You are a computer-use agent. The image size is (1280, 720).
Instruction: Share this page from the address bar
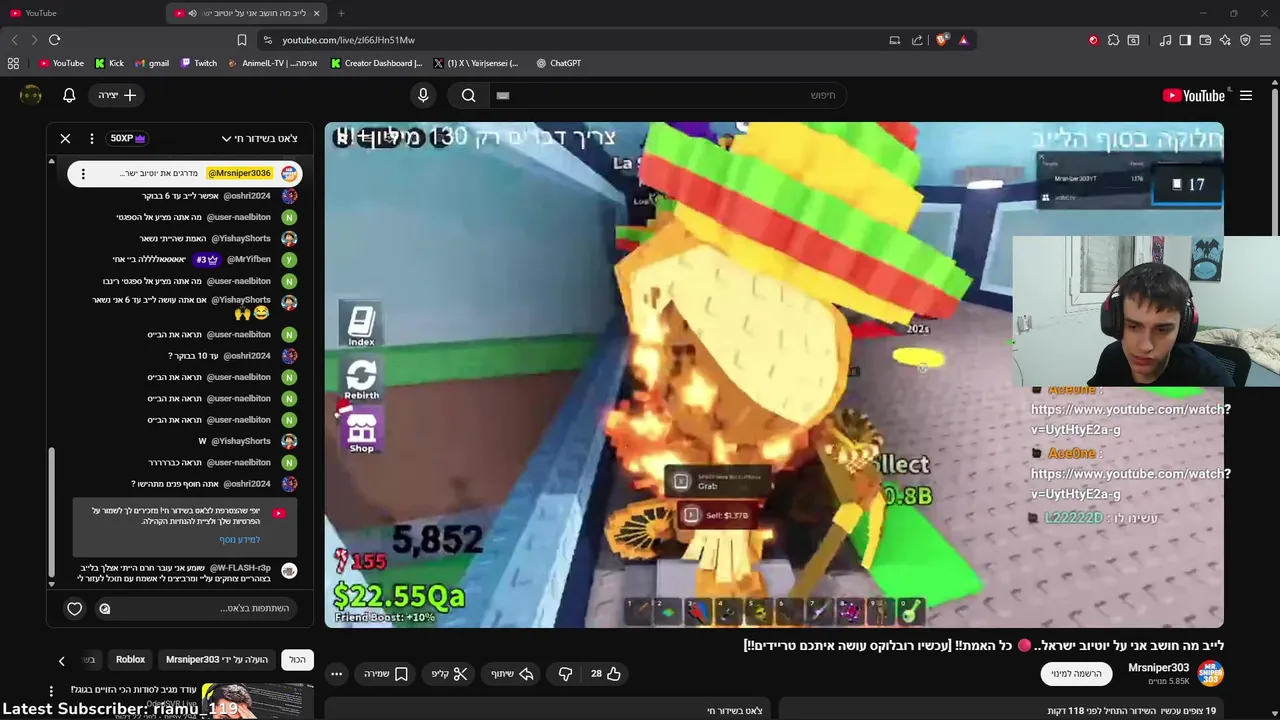point(917,40)
